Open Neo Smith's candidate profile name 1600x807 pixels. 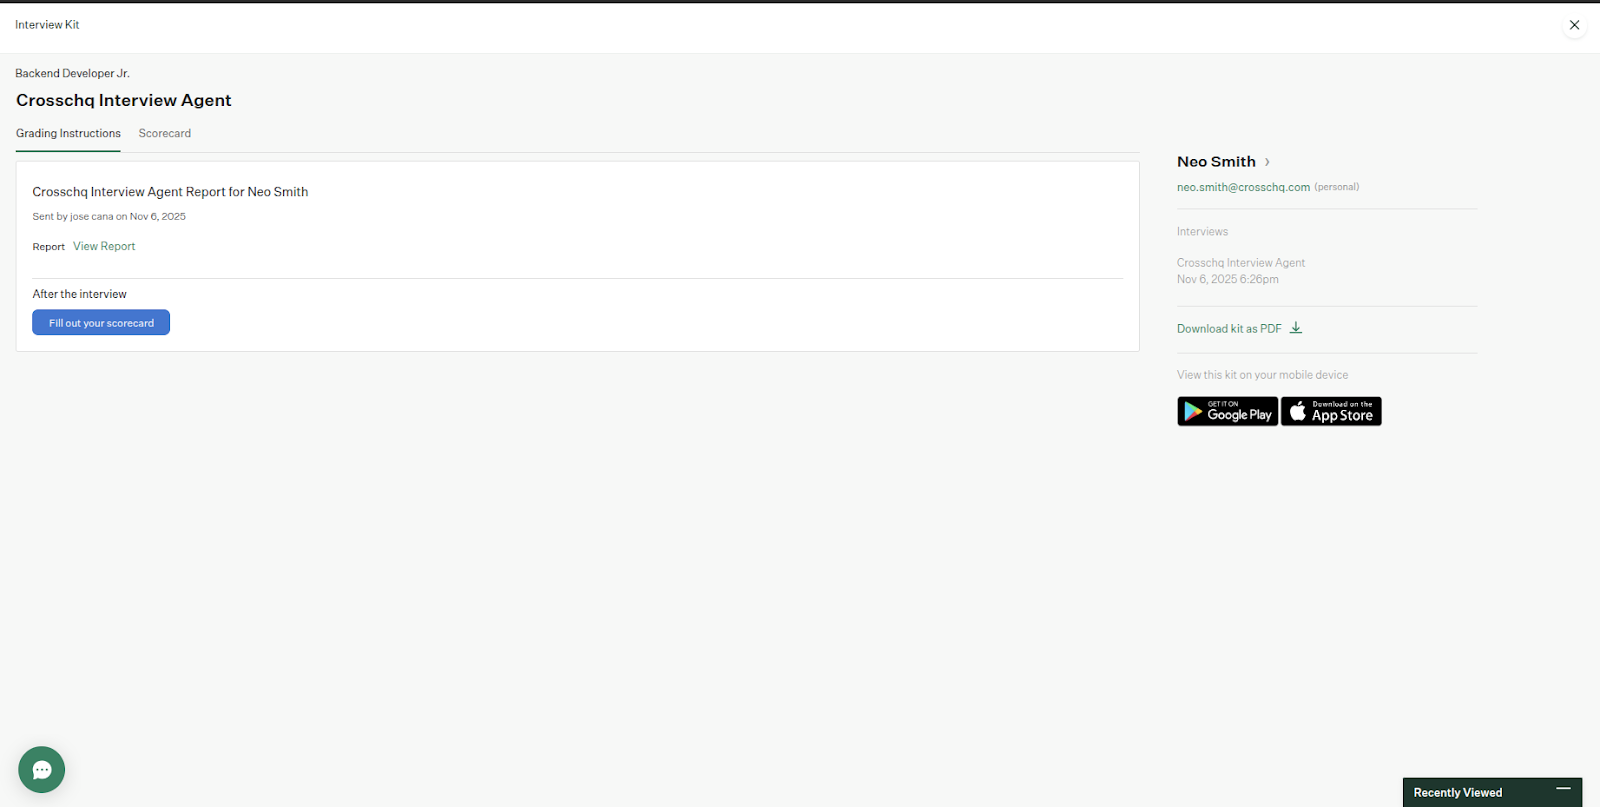[x=1215, y=162]
